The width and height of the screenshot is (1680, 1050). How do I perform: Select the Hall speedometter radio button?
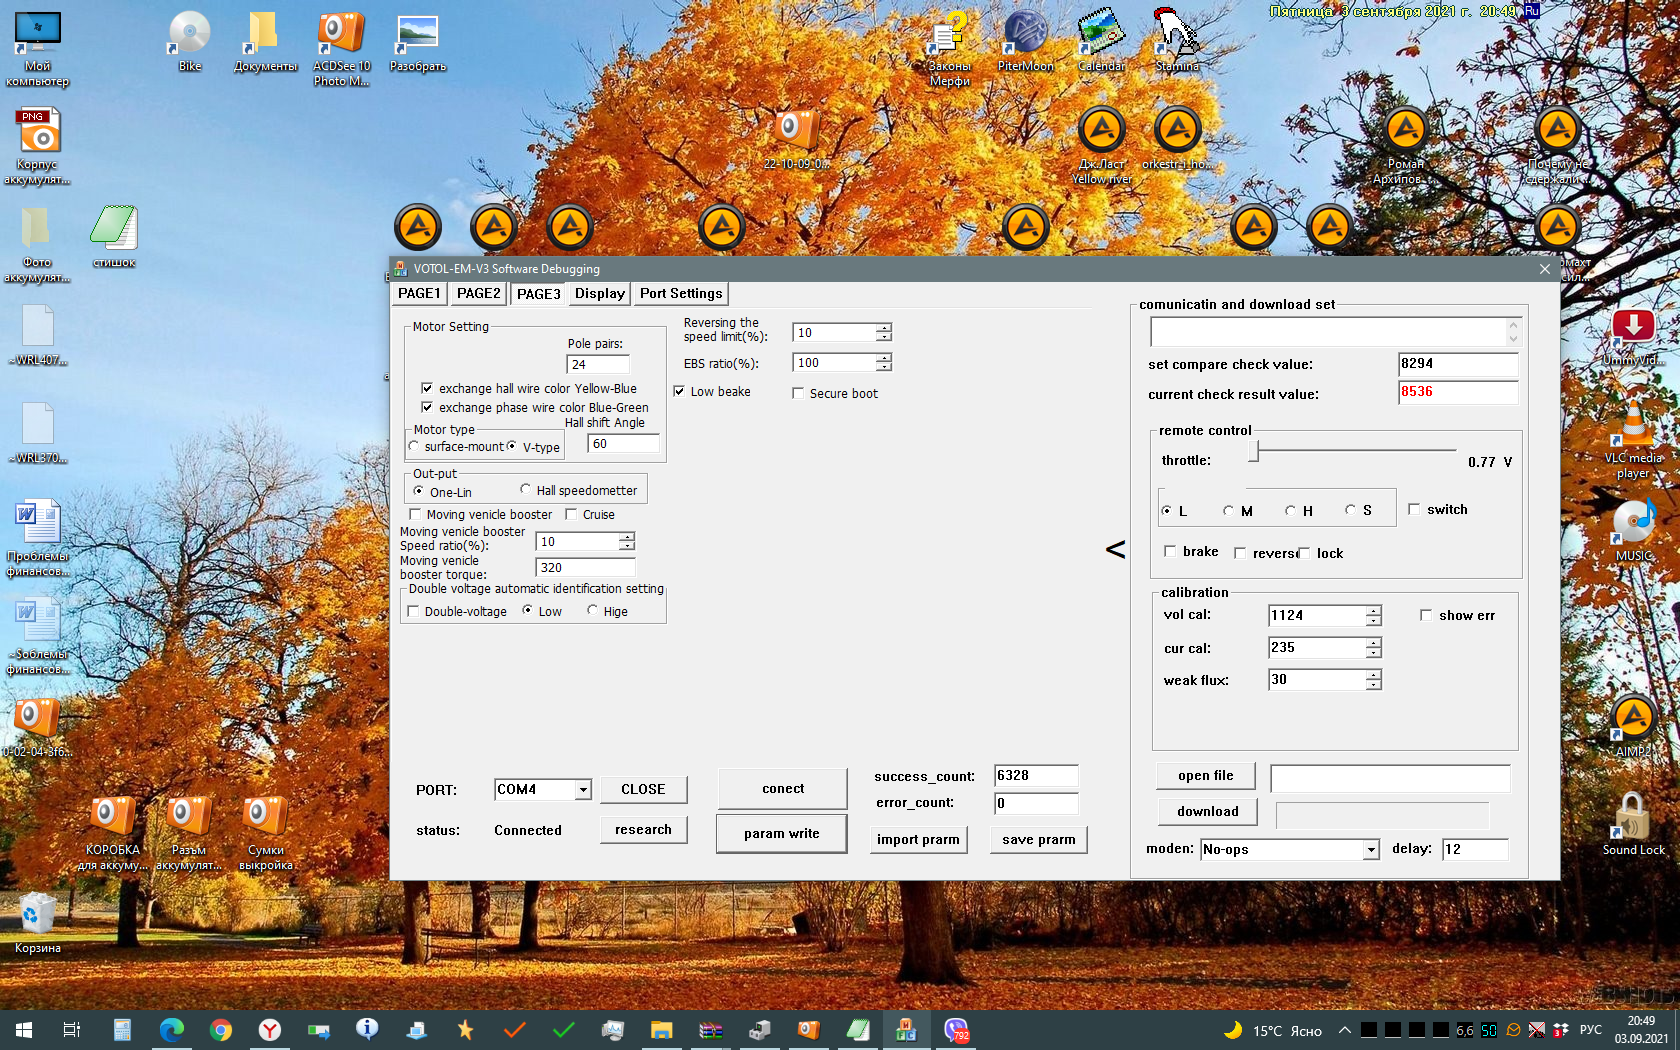coord(525,490)
